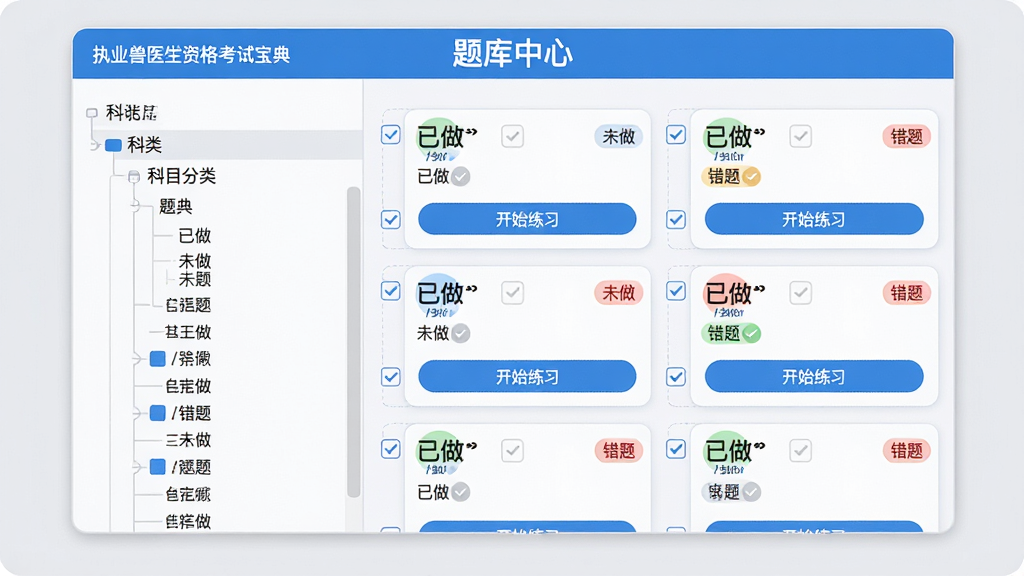The width and height of the screenshot is (1024, 576).
Task: Toggle blue checkbox left of bottom-left card's heading
Action: 391,449
